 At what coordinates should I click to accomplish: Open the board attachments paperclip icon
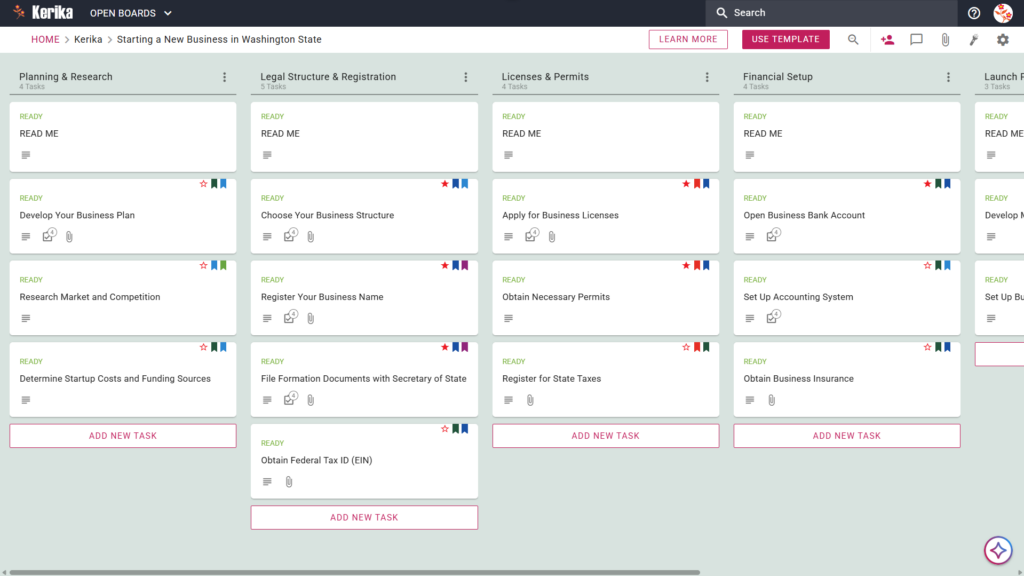(945, 40)
